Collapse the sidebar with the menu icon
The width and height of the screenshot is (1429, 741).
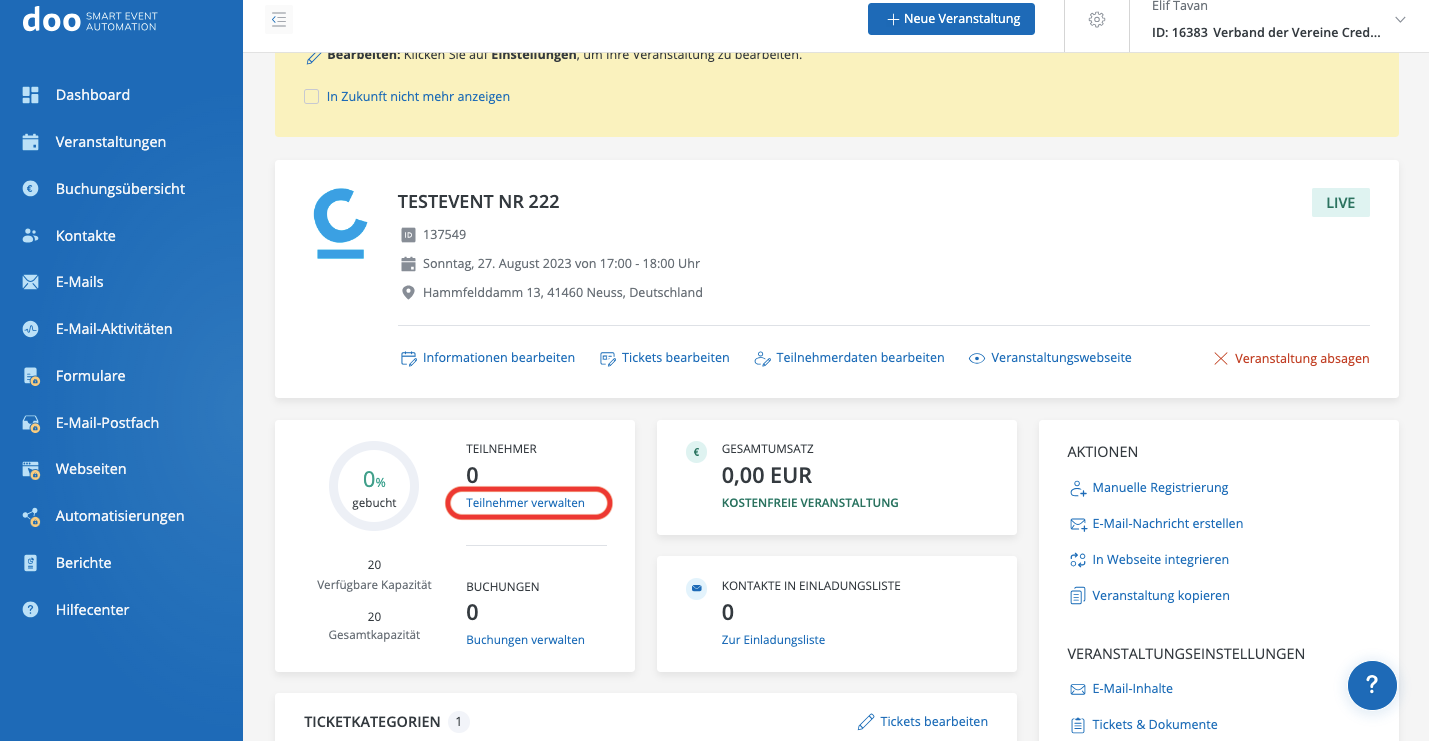[279, 19]
